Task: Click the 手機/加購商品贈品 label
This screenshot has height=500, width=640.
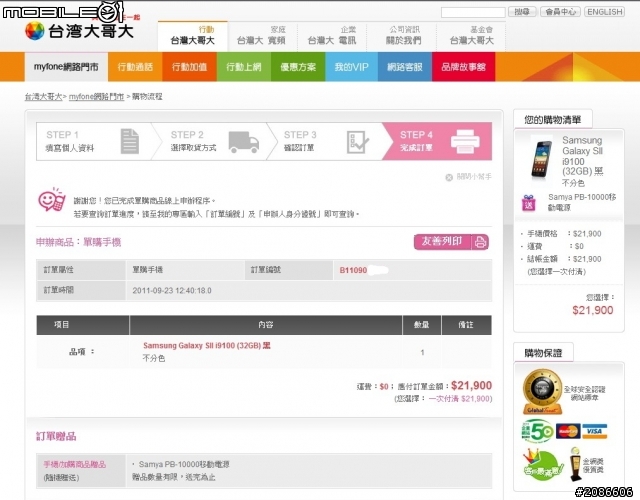Action: pos(75,464)
